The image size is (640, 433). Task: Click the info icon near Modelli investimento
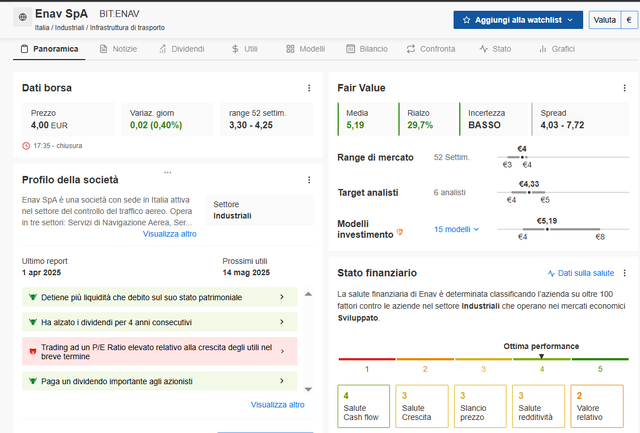[x=400, y=232]
